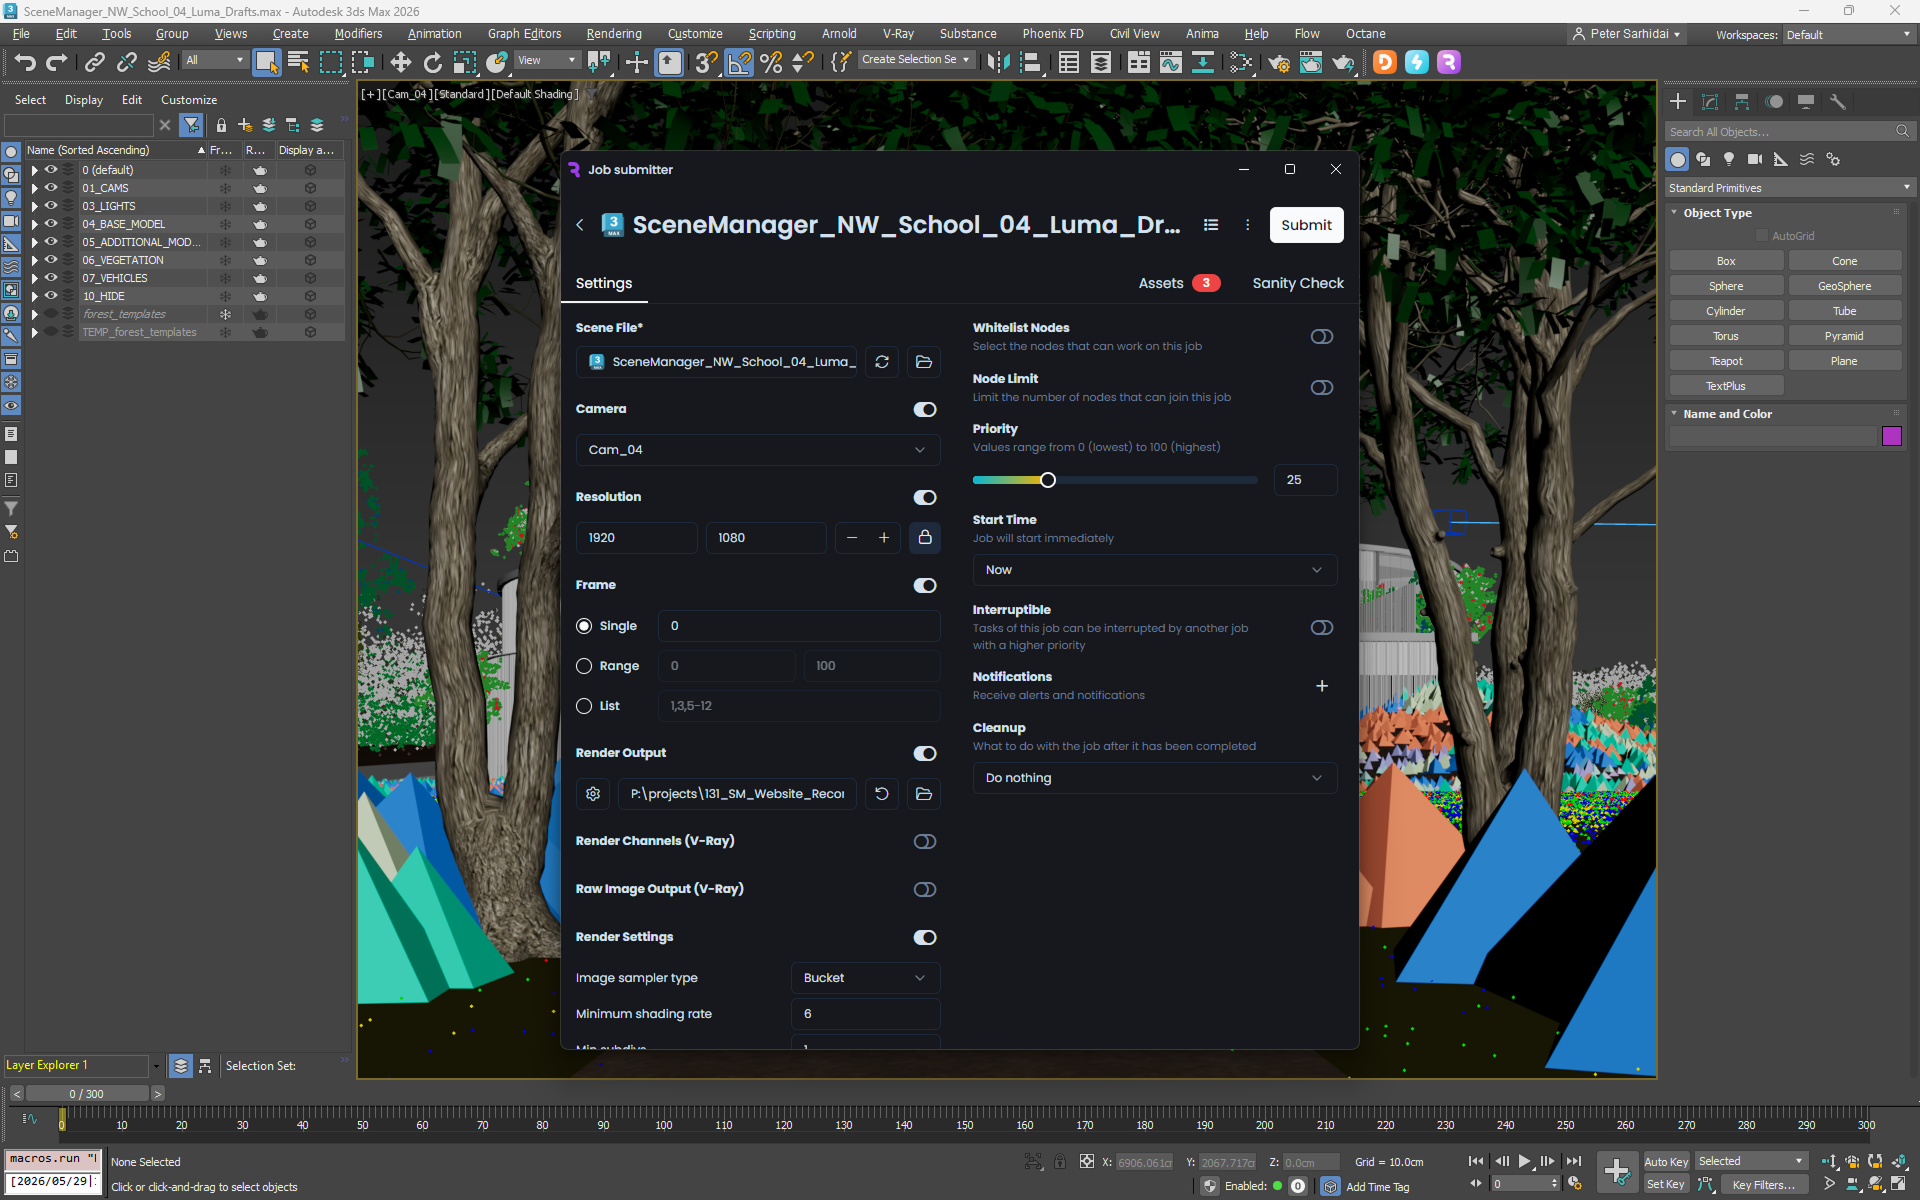Open render output settings gear

coord(593,794)
